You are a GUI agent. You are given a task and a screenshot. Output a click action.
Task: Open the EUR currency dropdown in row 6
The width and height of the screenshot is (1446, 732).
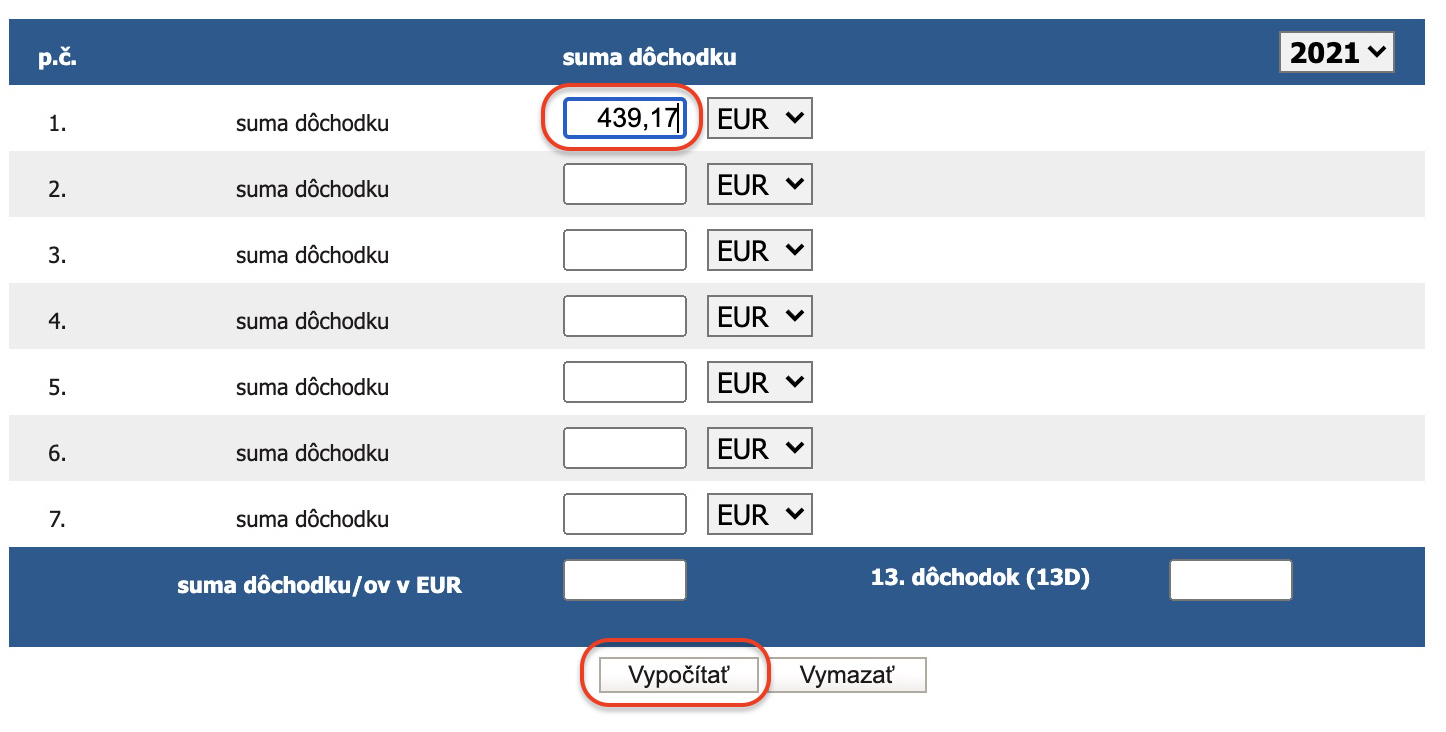pyautogui.click(x=760, y=449)
